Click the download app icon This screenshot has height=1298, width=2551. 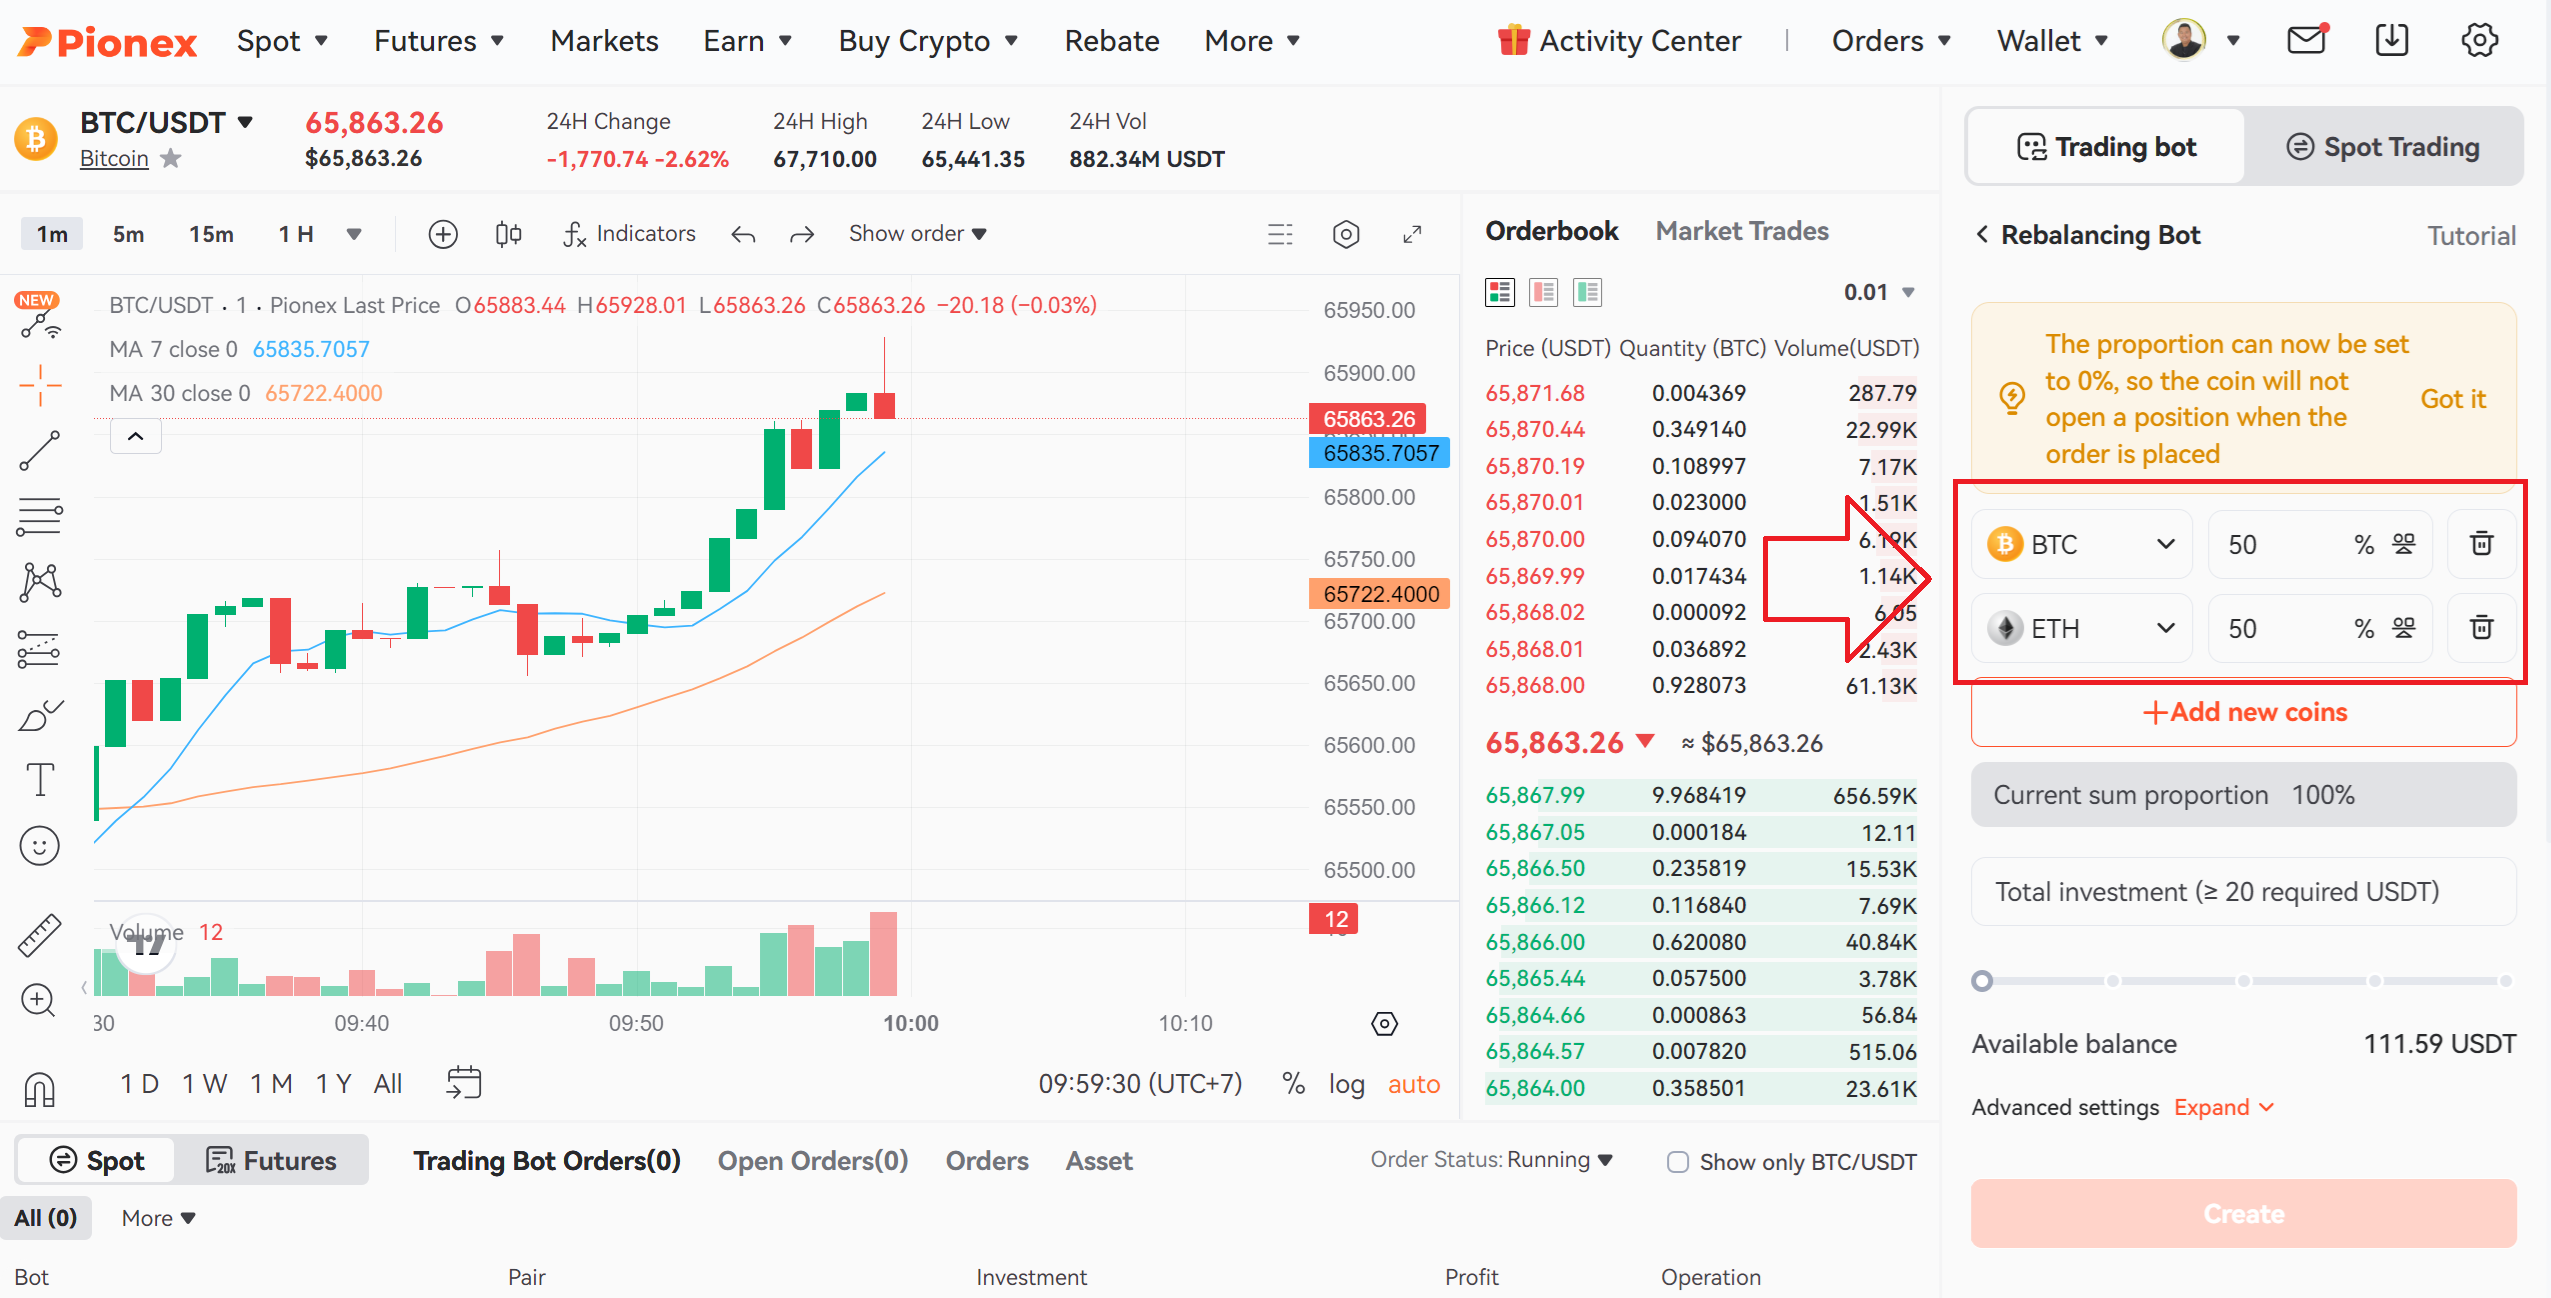point(2391,40)
